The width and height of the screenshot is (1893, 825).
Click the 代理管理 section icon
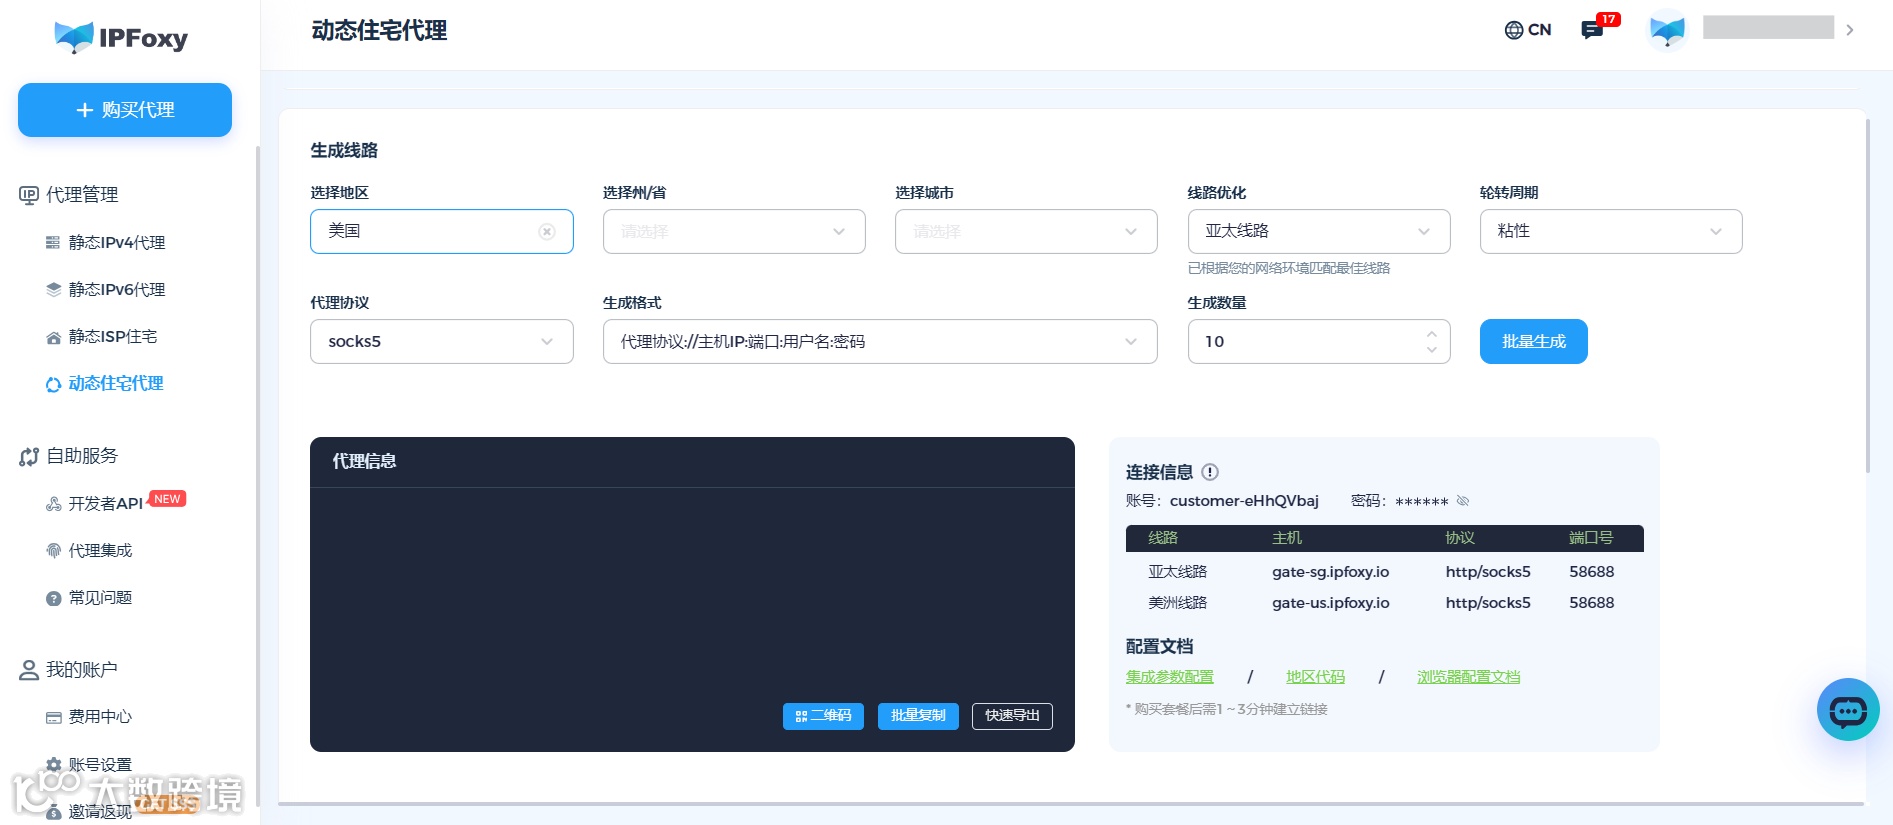[28, 195]
